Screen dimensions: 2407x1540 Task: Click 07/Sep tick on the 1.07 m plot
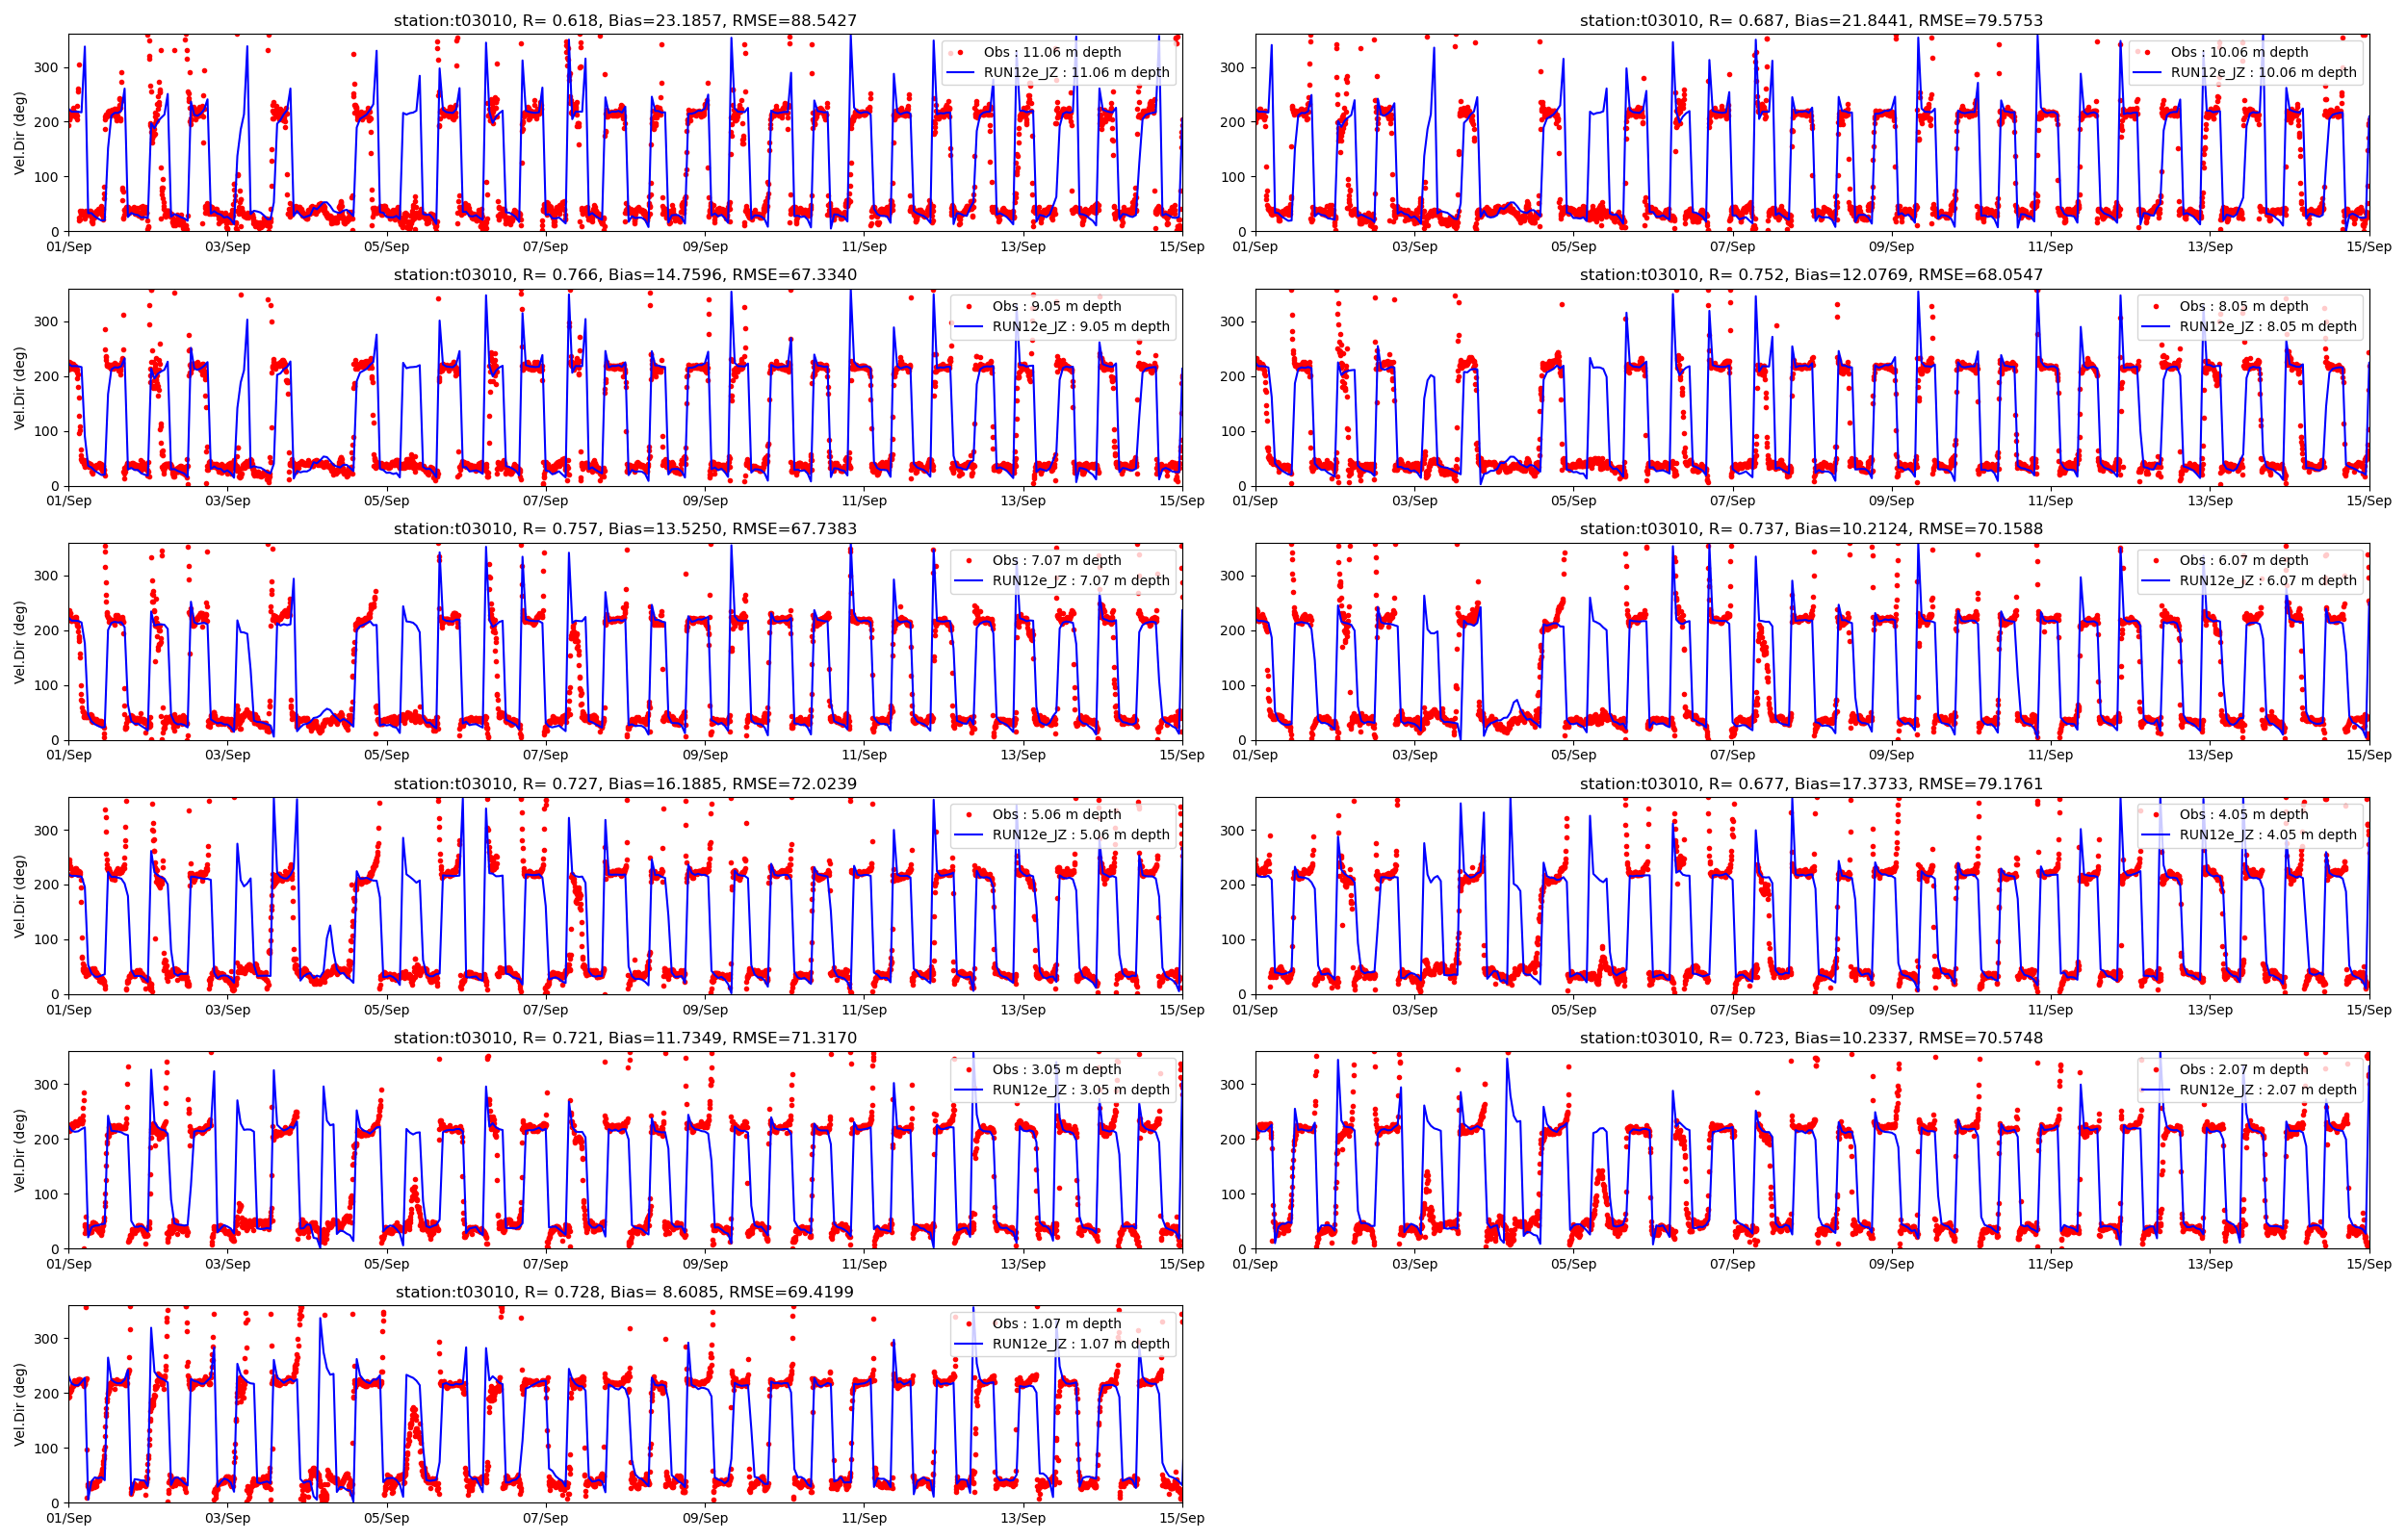click(x=545, y=1518)
